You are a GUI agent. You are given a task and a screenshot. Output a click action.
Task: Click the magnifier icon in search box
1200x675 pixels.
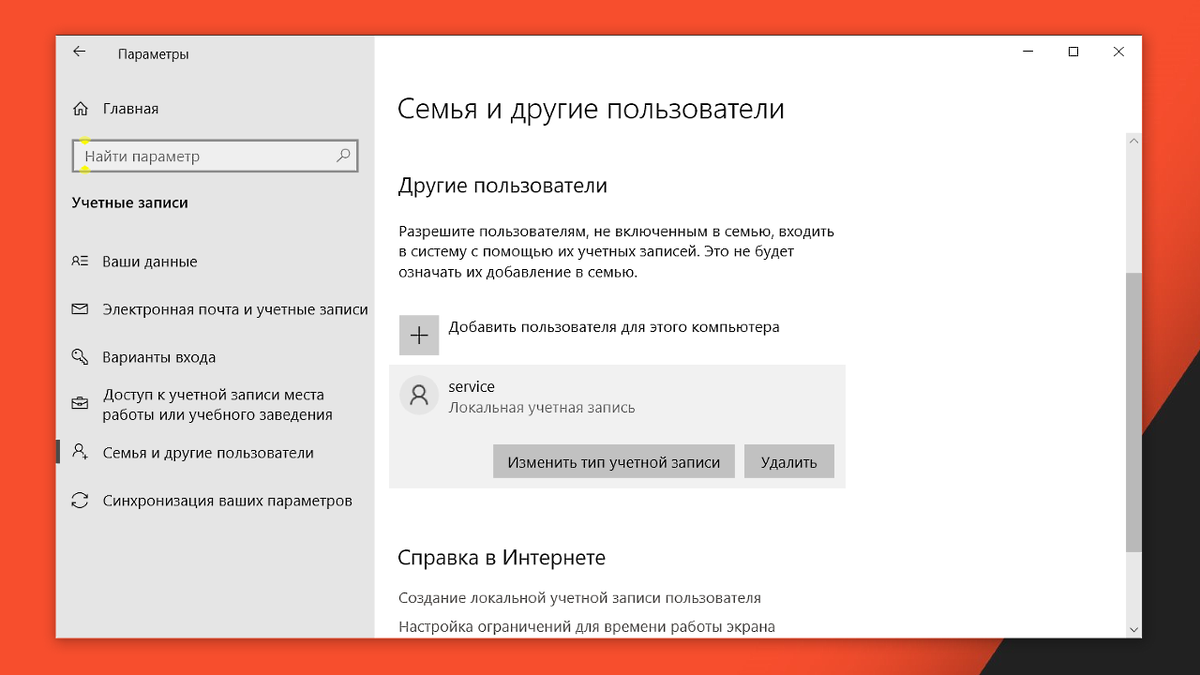[x=343, y=156]
